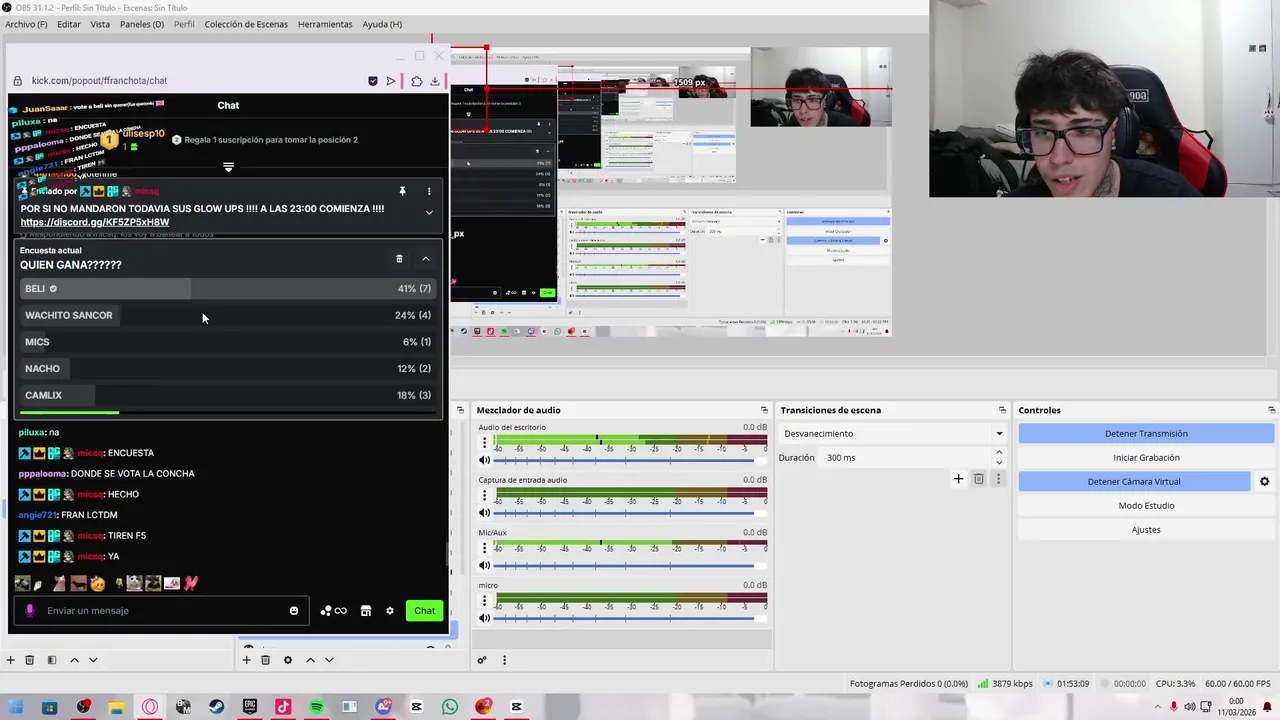
Task: Open scene filters icon
Action: [52, 660]
